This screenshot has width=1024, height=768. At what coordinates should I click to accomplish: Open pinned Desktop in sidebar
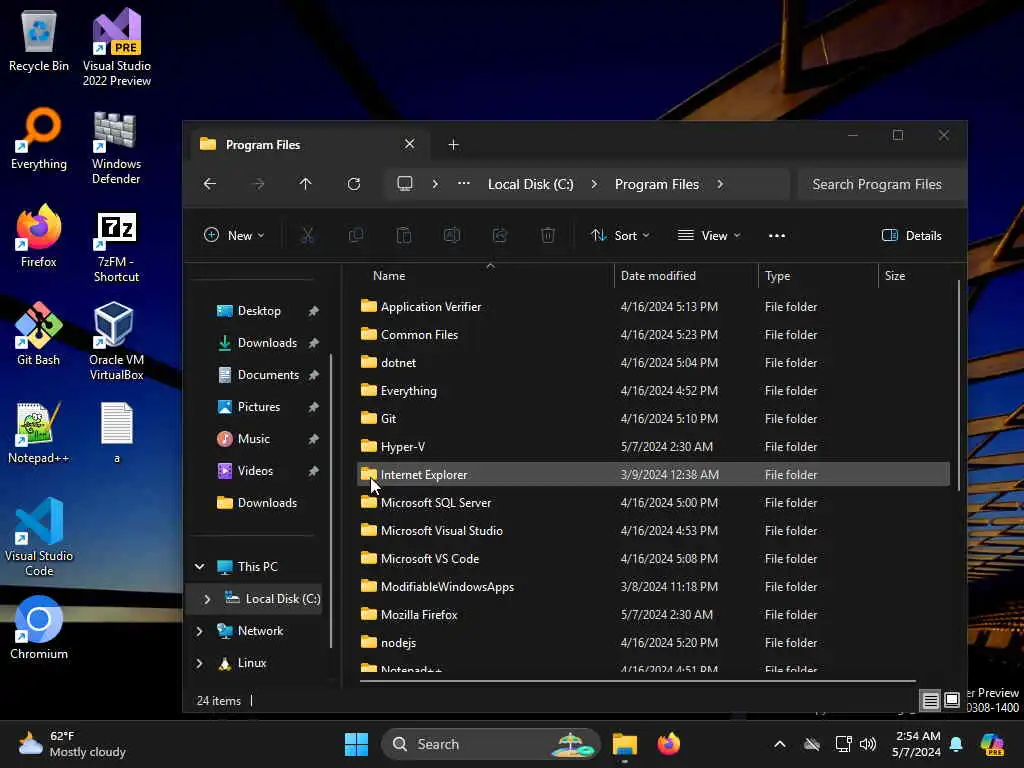pyautogui.click(x=258, y=311)
